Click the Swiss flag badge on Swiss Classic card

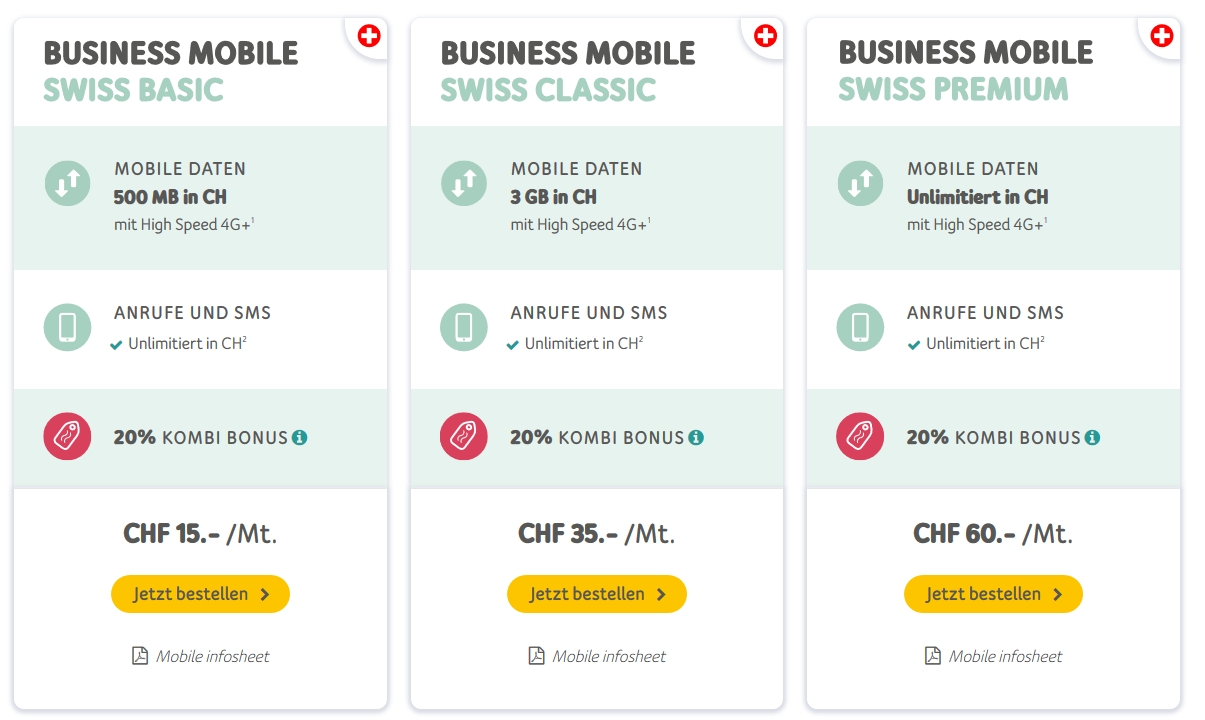(765, 37)
